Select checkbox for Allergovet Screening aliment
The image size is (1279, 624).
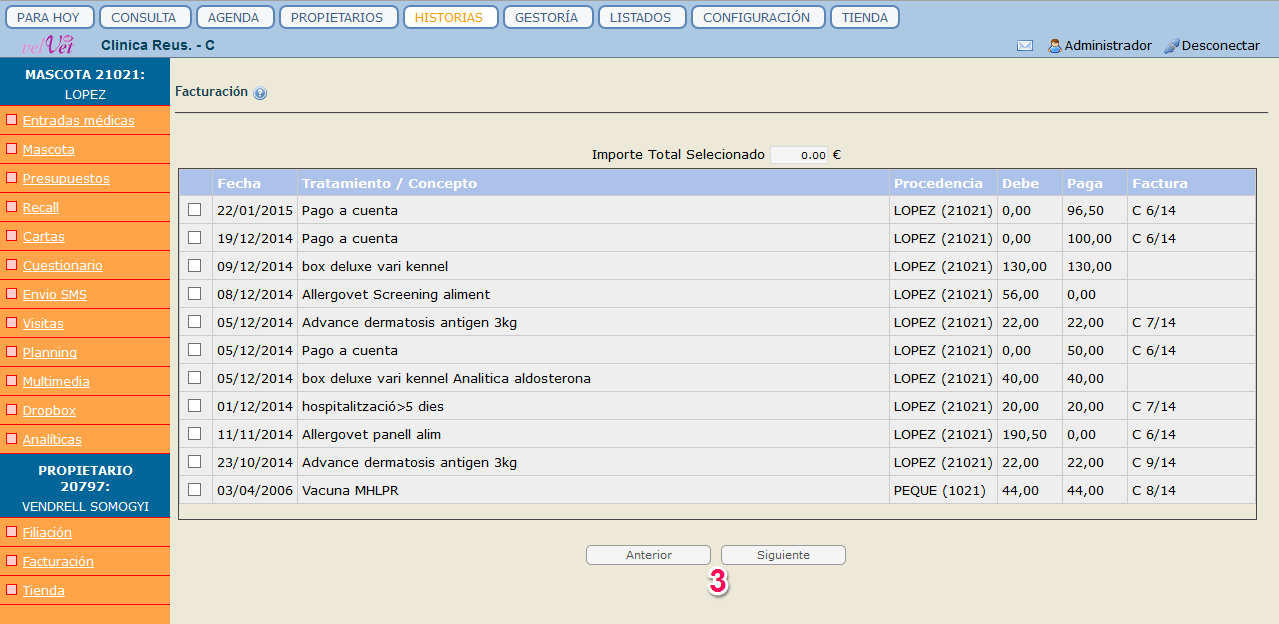(x=194, y=294)
